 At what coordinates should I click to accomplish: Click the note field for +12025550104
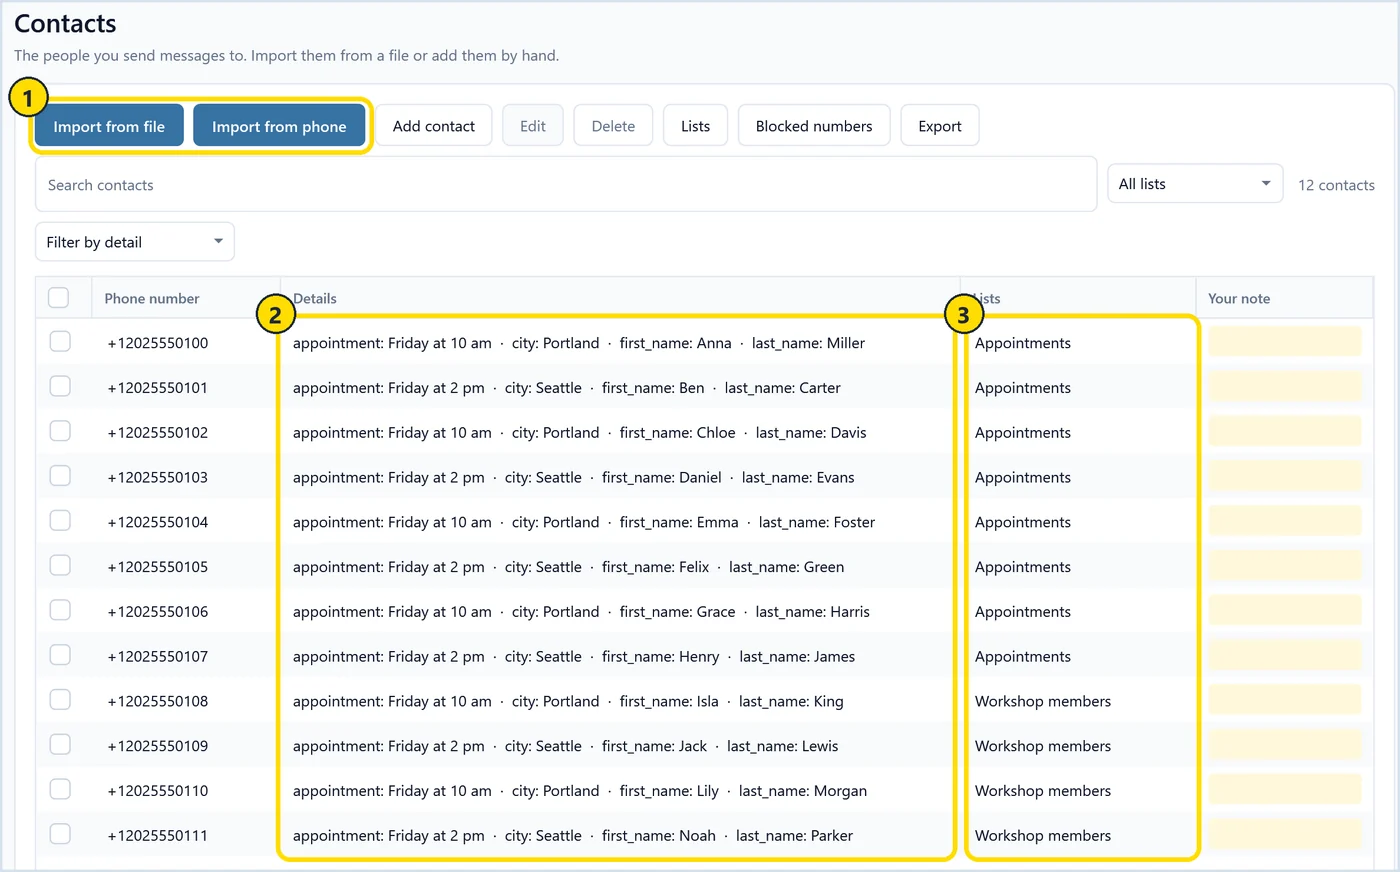[1285, 521]
